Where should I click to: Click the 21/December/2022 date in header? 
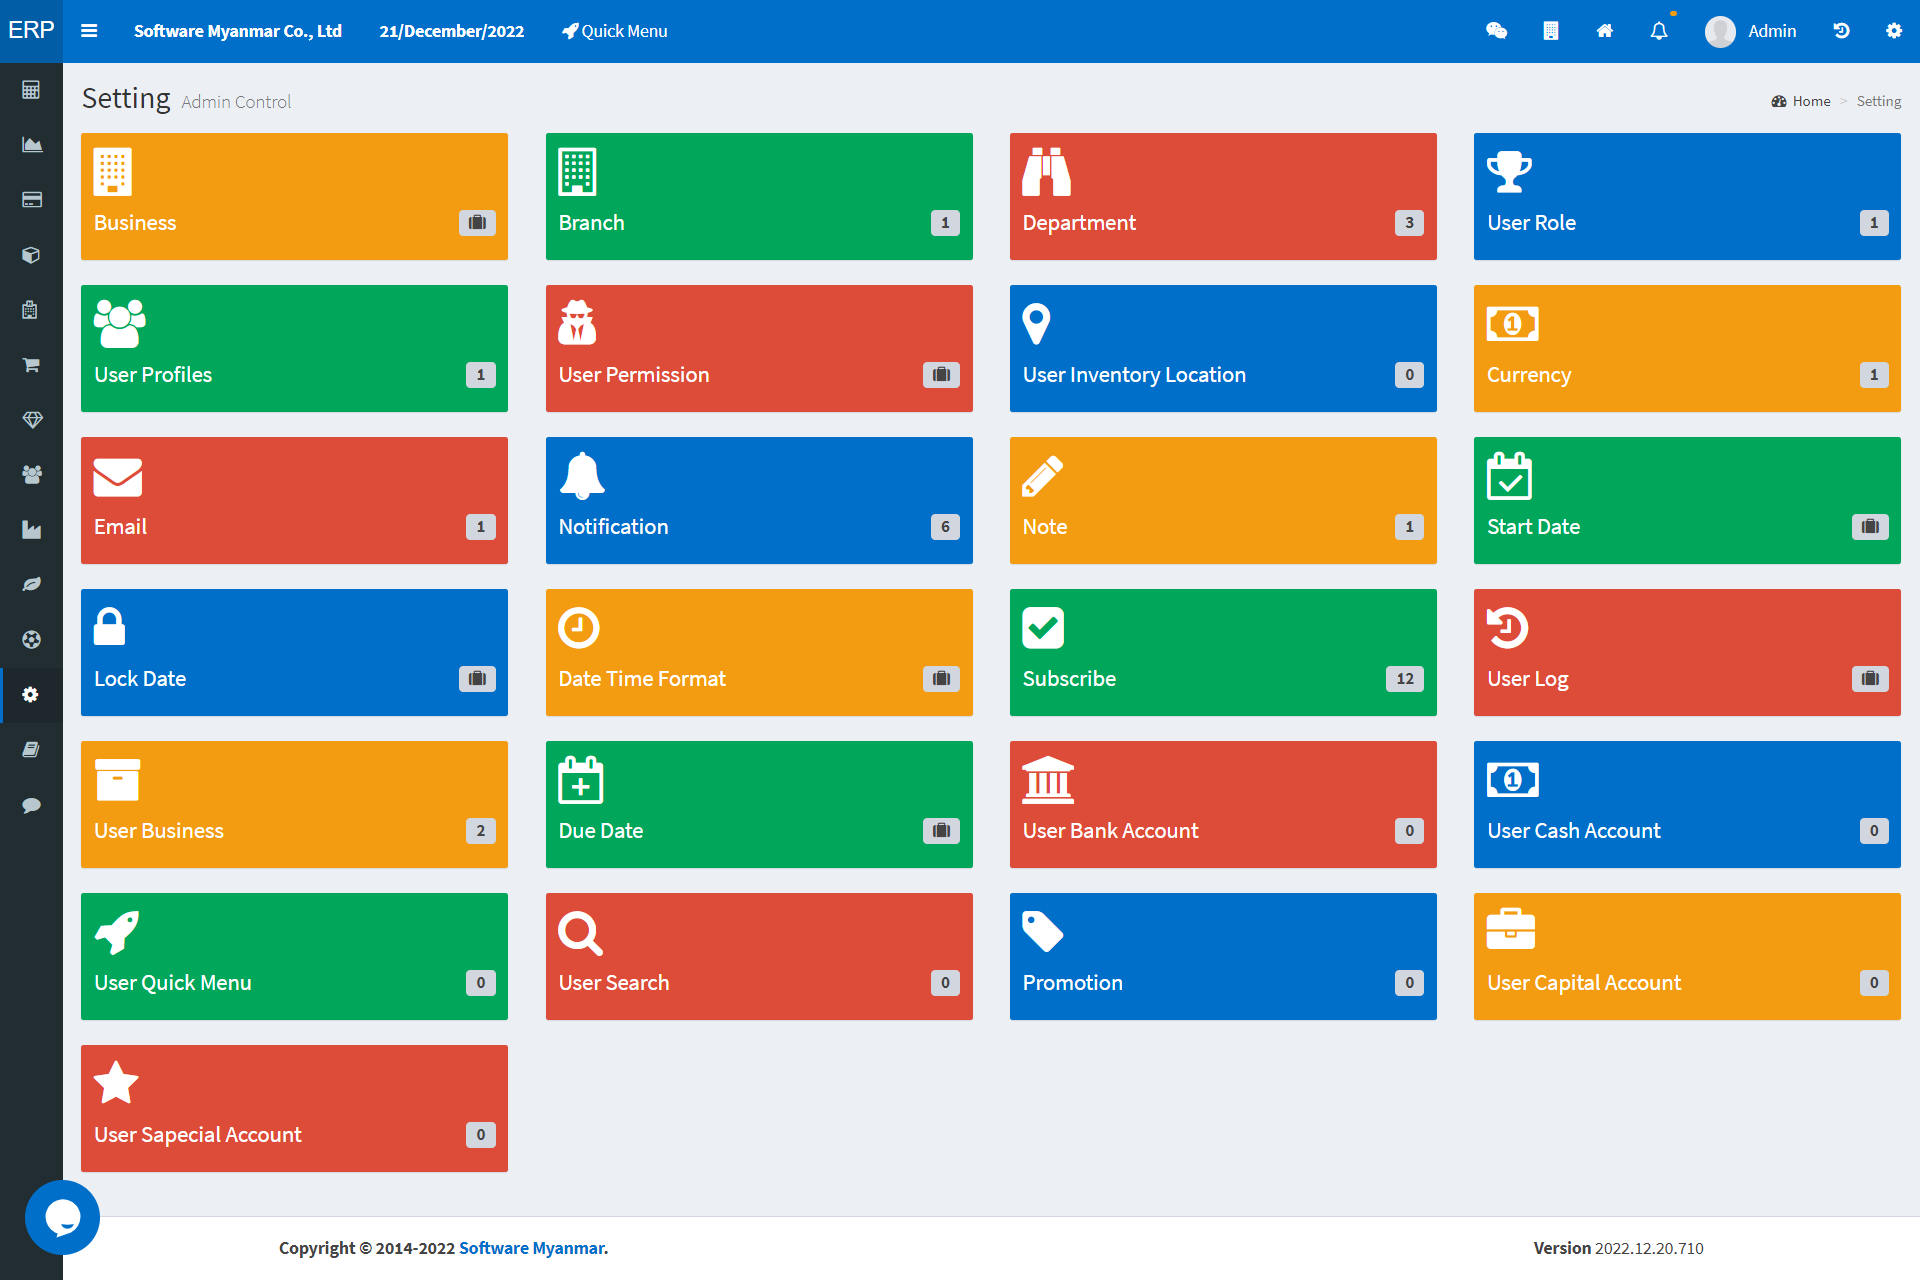(452, 31)
